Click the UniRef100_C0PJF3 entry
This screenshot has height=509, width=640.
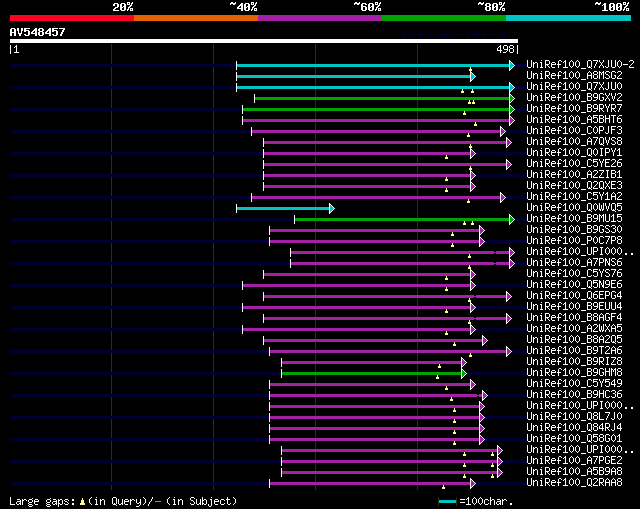[x=574, y=131]
